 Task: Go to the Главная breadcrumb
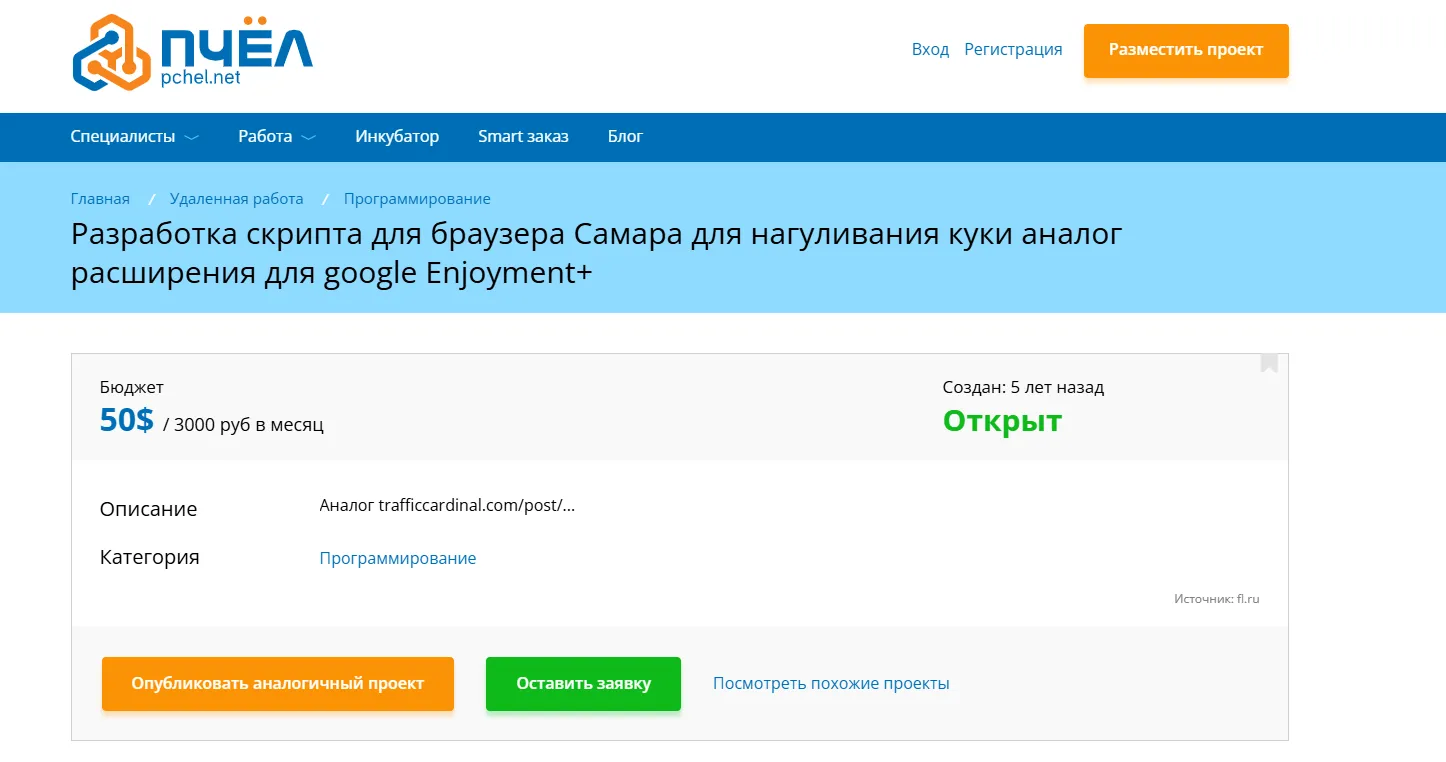[100, 199]
